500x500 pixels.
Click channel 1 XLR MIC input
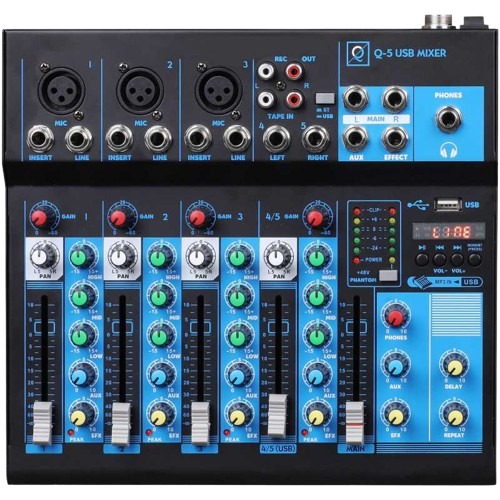[62, 90]
